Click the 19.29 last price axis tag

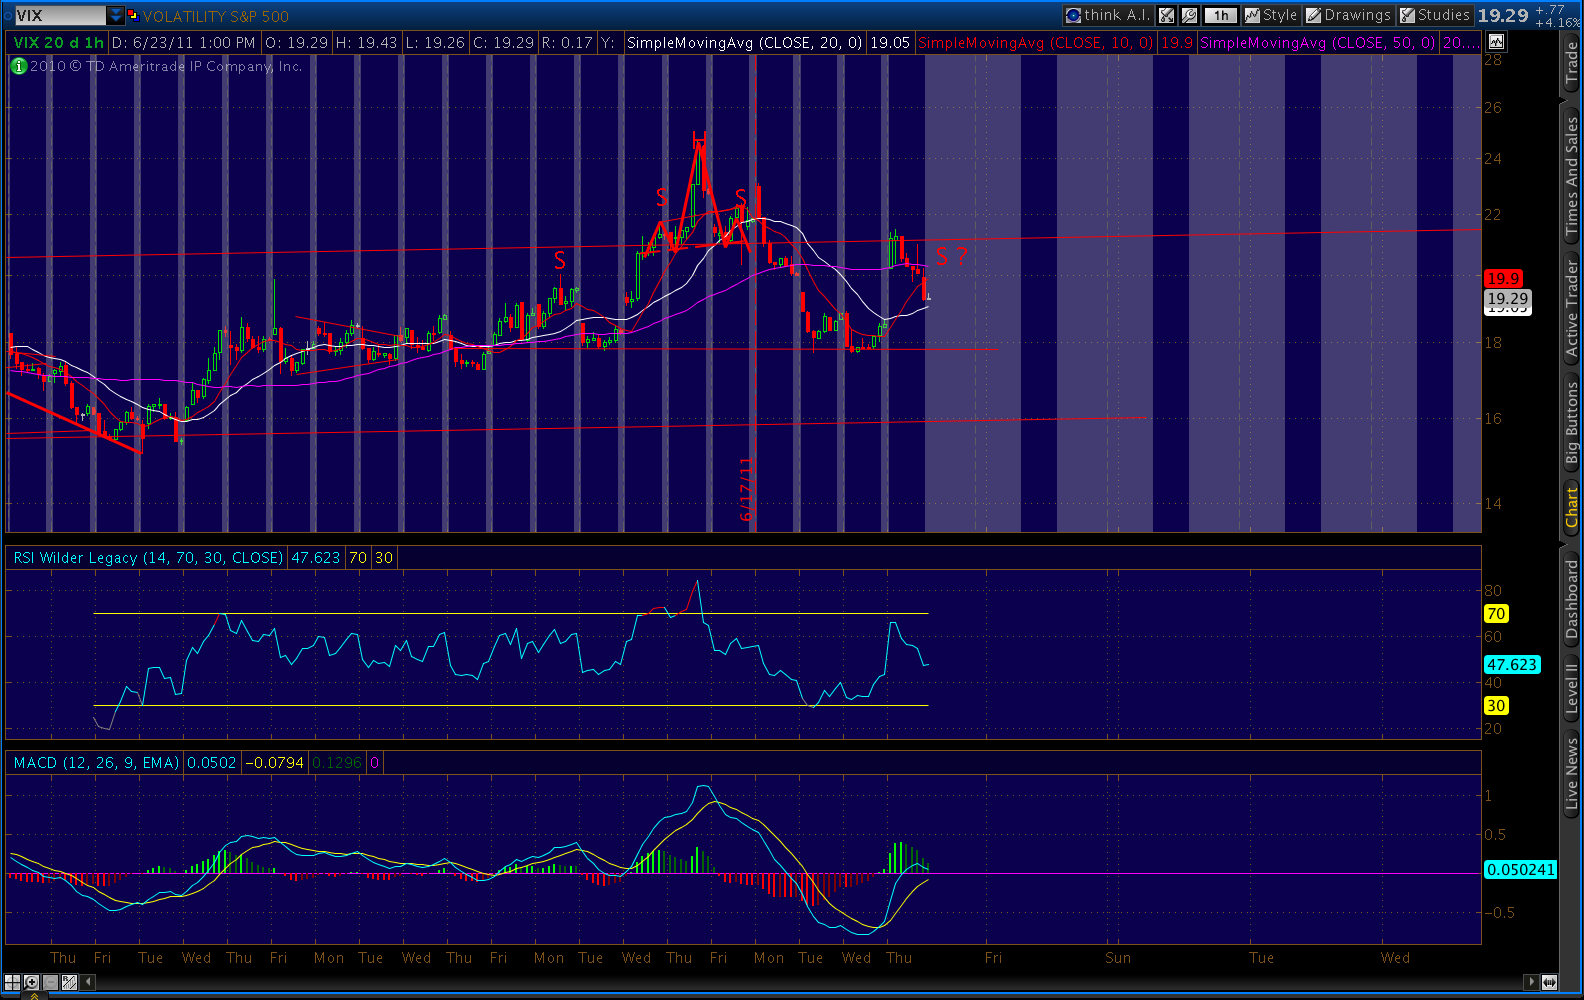click(x=1507, y=299)
